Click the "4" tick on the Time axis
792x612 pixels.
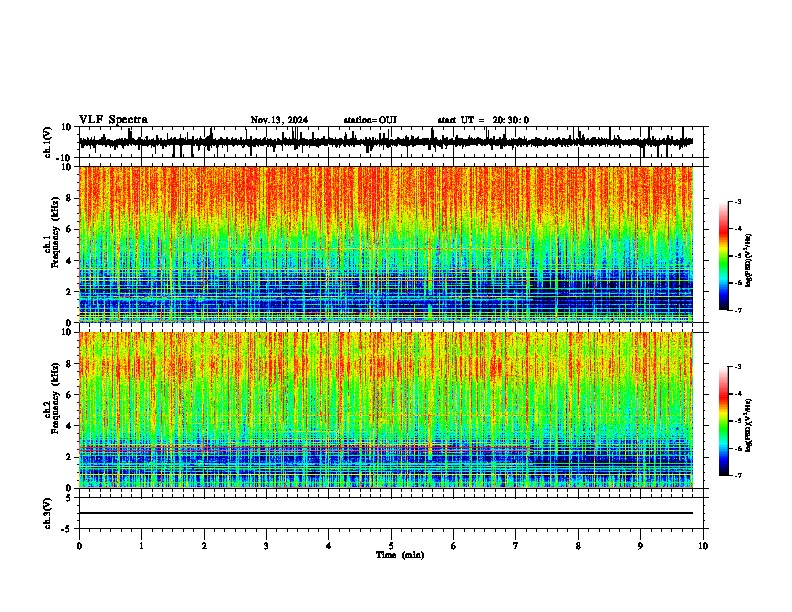click(x=329, y=546)
